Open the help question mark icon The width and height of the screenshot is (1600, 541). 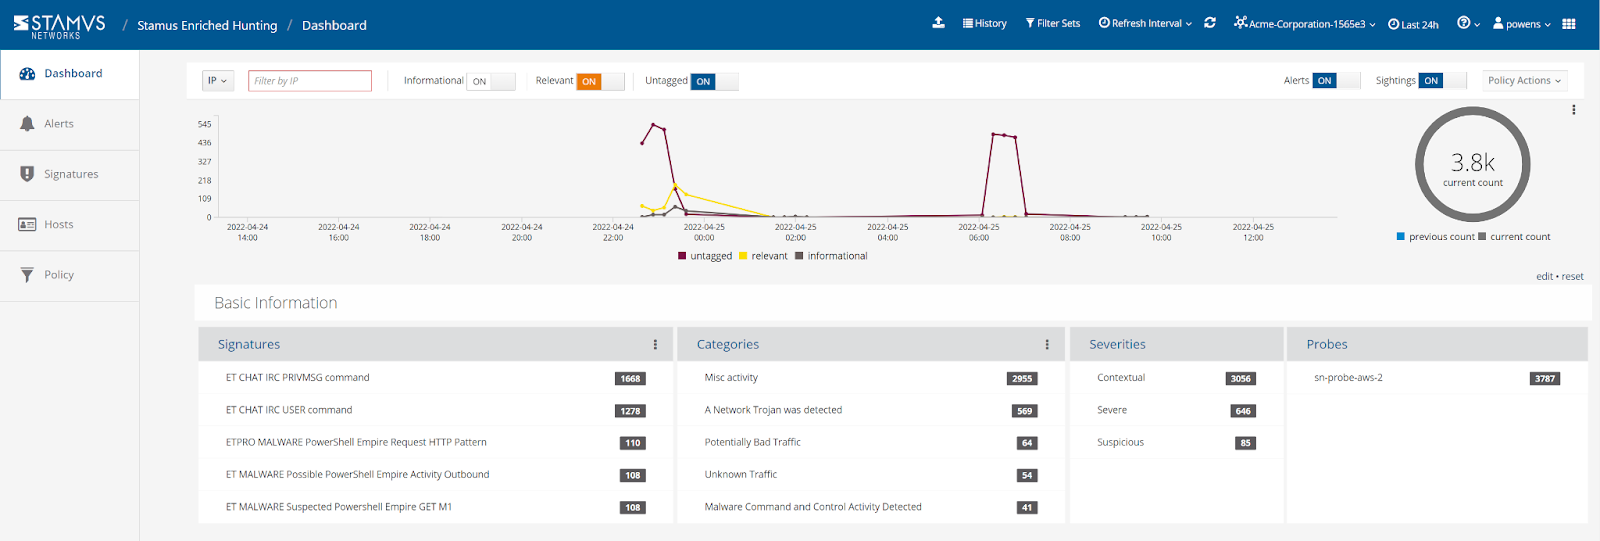pos(1468,23)
